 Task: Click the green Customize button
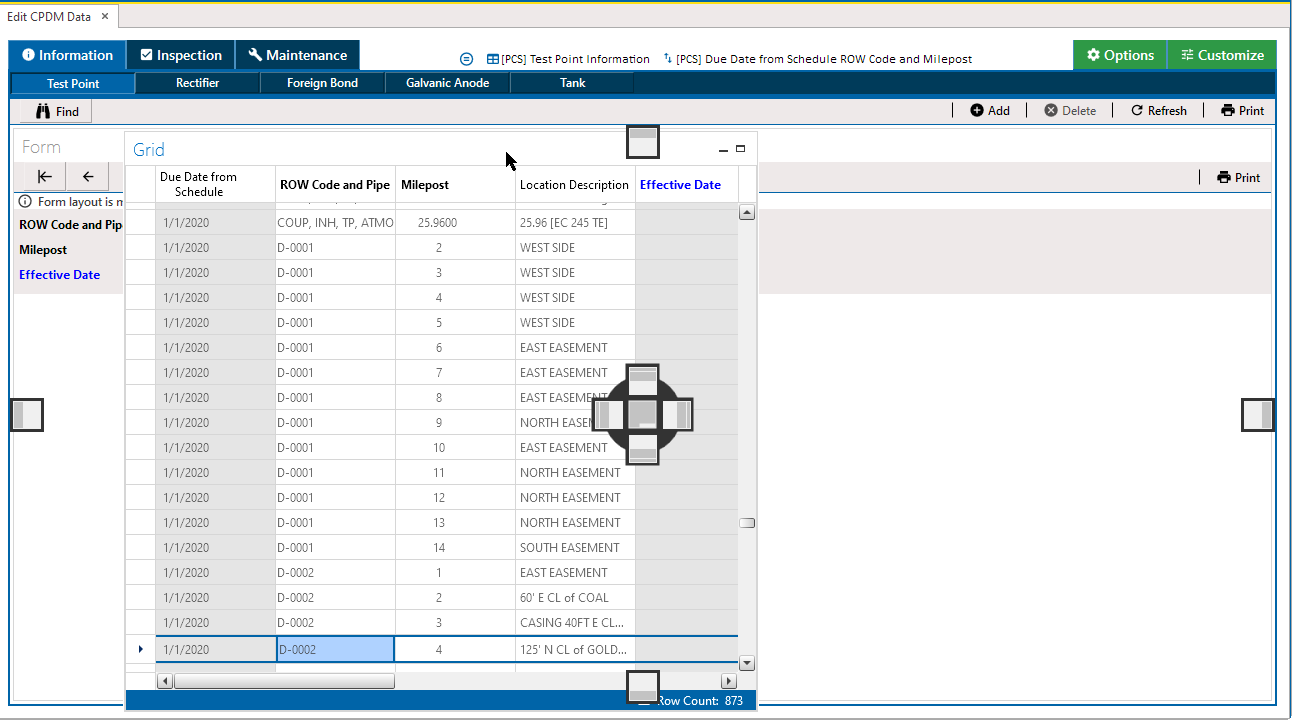tap(1221, 55)
